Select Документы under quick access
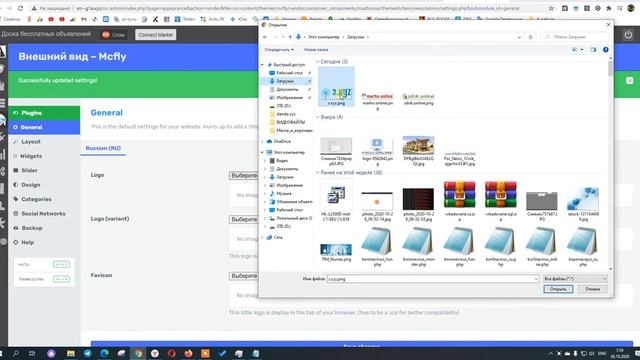The width and height of the screenshot is (640, 360). (x=287, y=89)
